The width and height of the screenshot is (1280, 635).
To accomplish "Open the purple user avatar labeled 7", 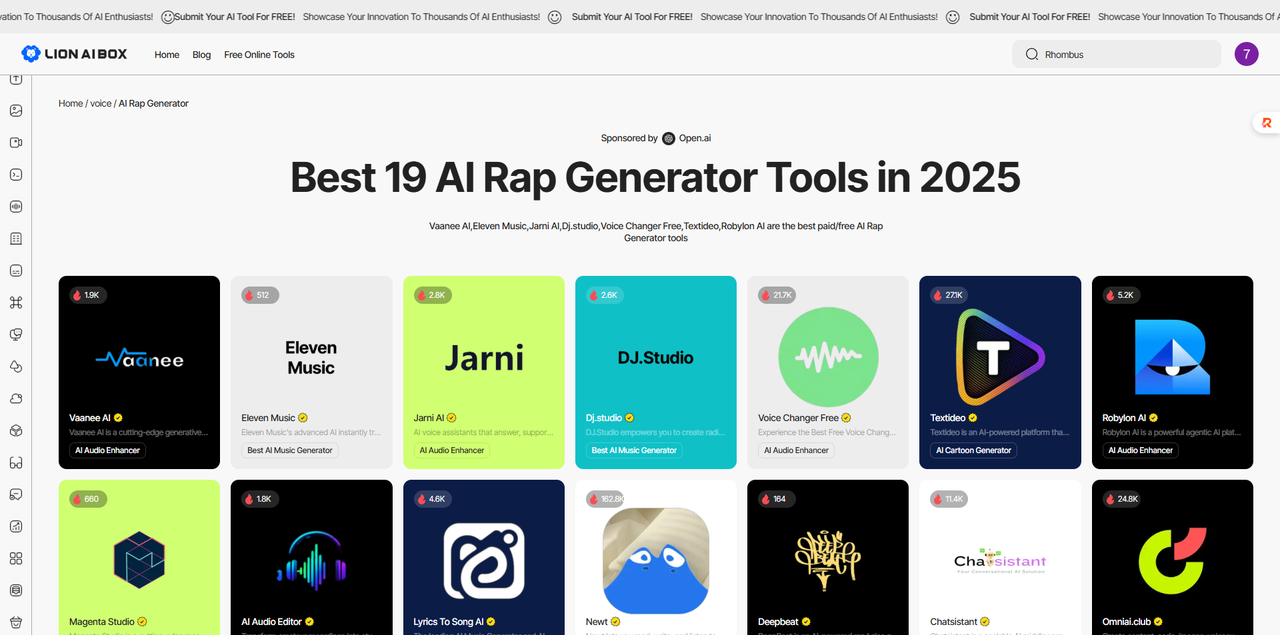I will pyautogui.click(x=1246, y=54).
